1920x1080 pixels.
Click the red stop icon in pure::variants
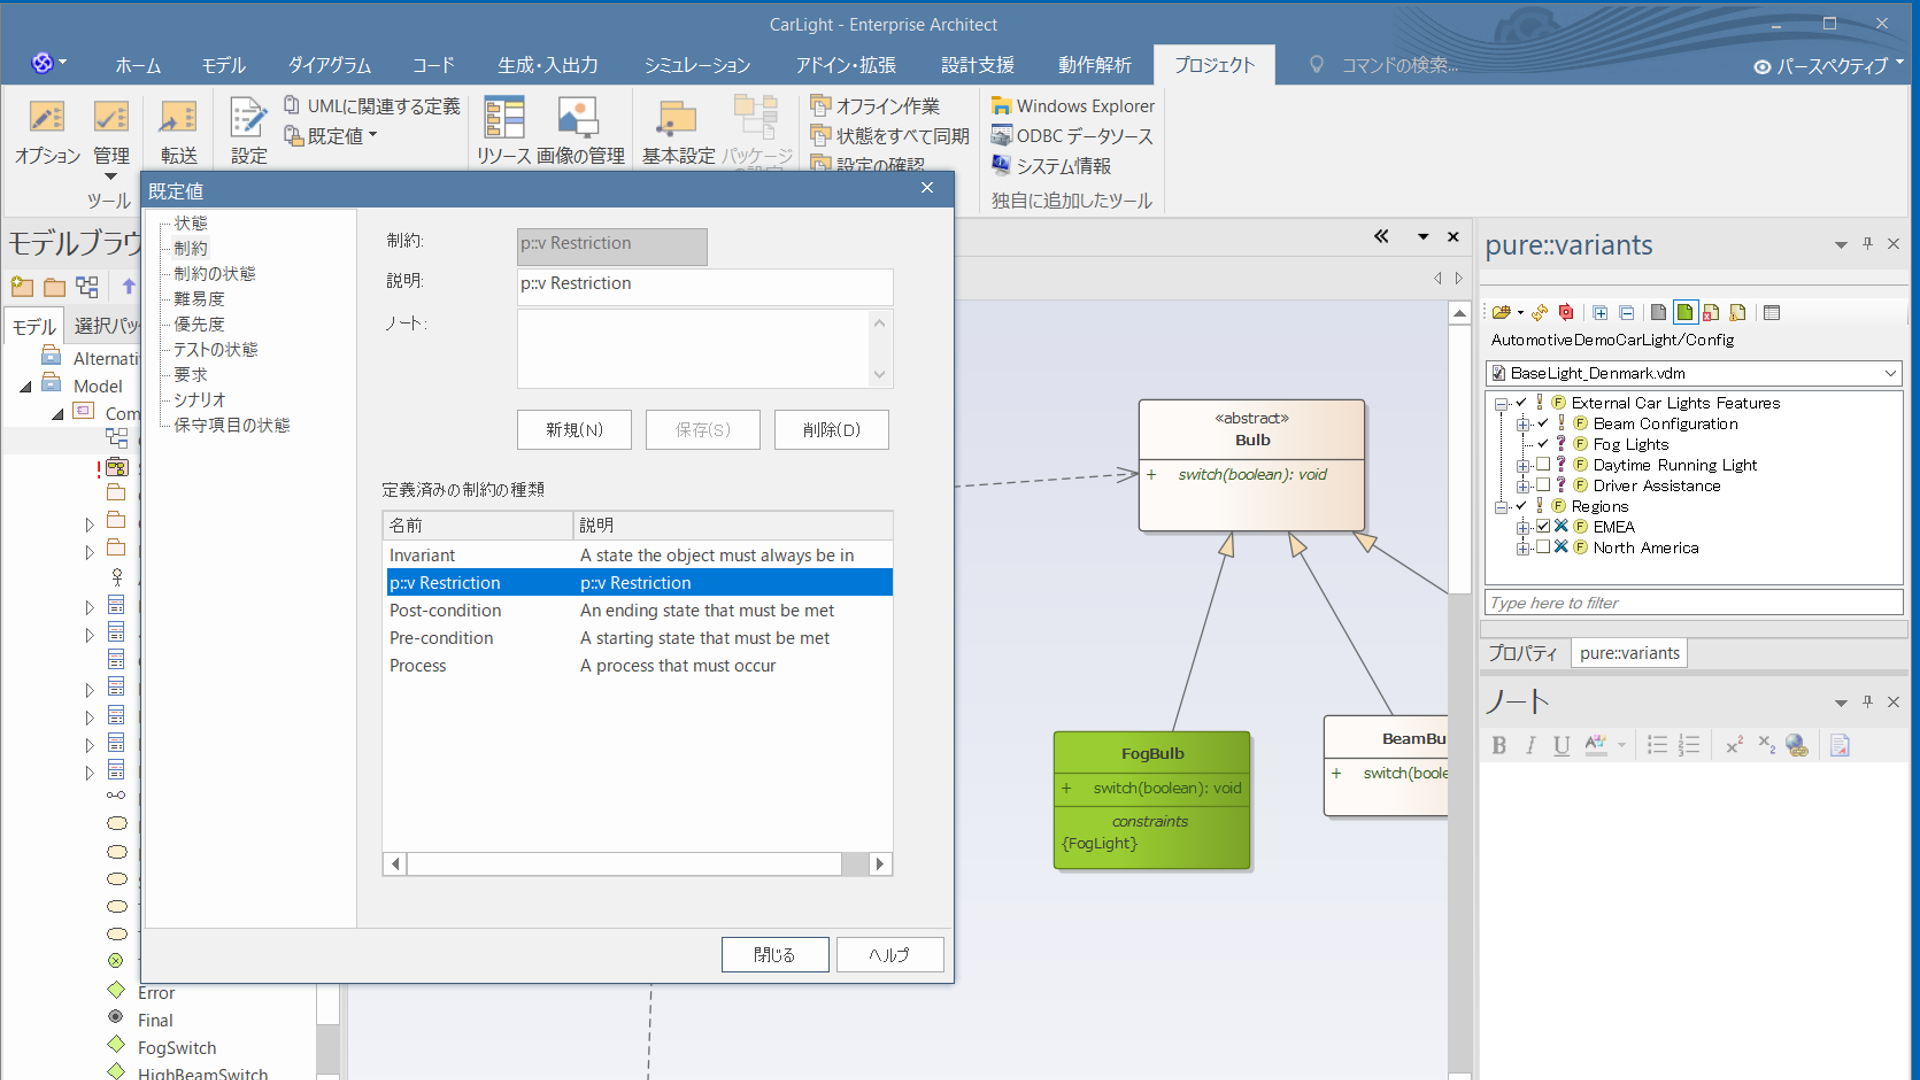point(1566,313)
